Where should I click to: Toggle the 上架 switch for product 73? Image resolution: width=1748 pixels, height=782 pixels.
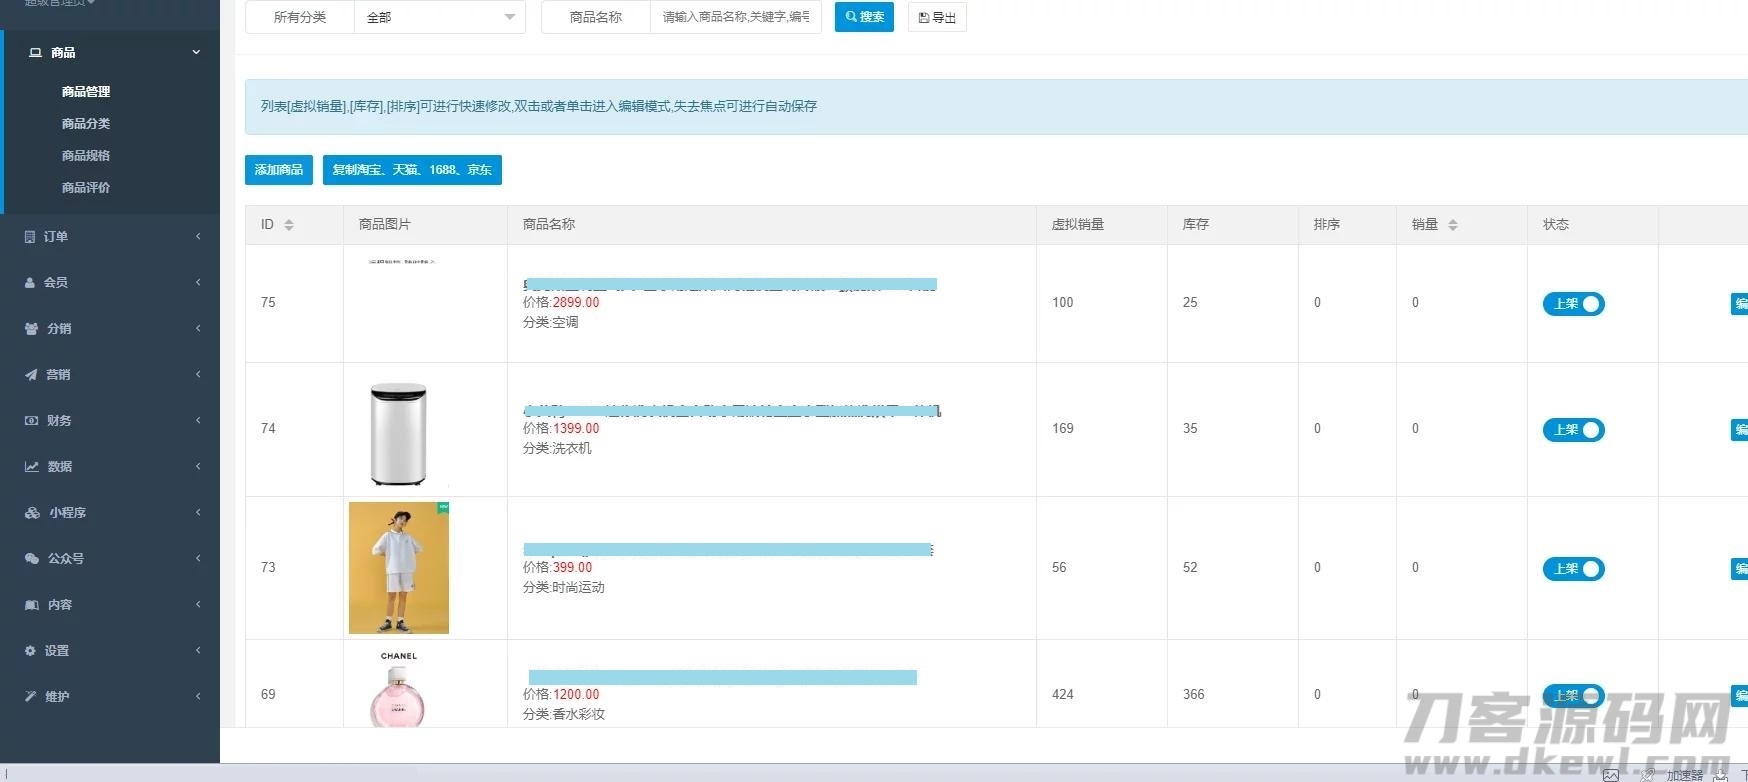tap(1573, 569)
